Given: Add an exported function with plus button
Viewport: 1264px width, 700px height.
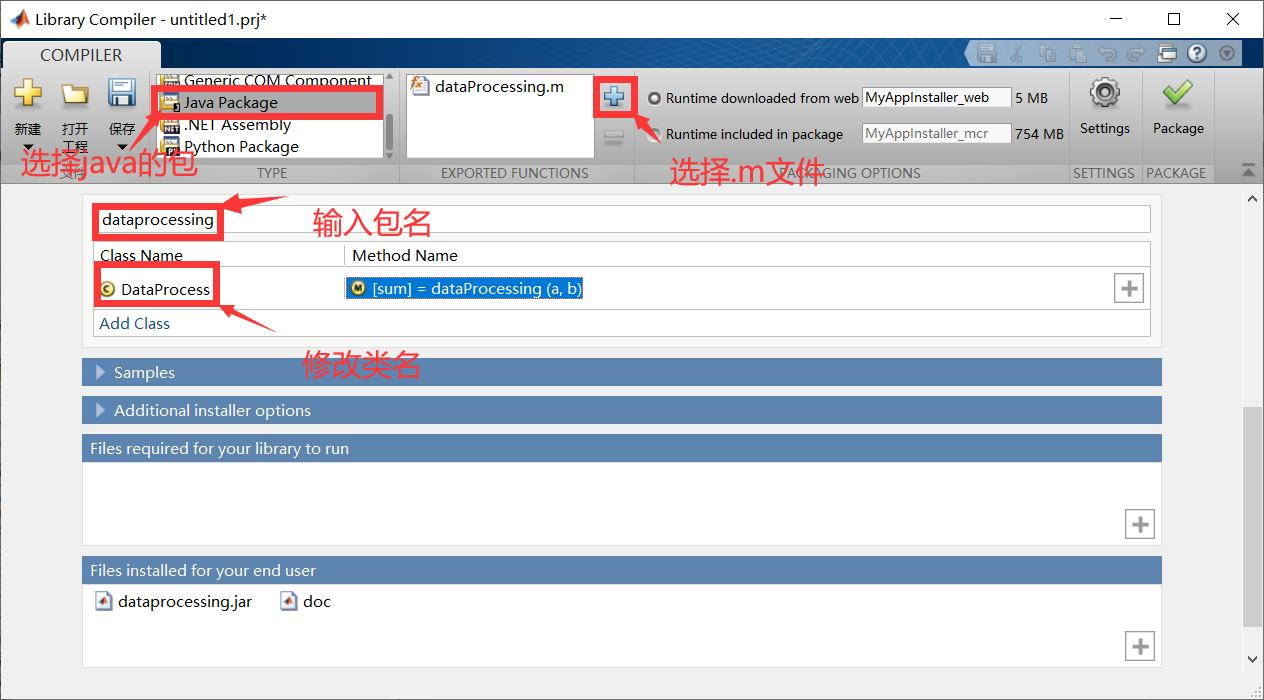Looking at the screenshot, I should coord(614,97).
